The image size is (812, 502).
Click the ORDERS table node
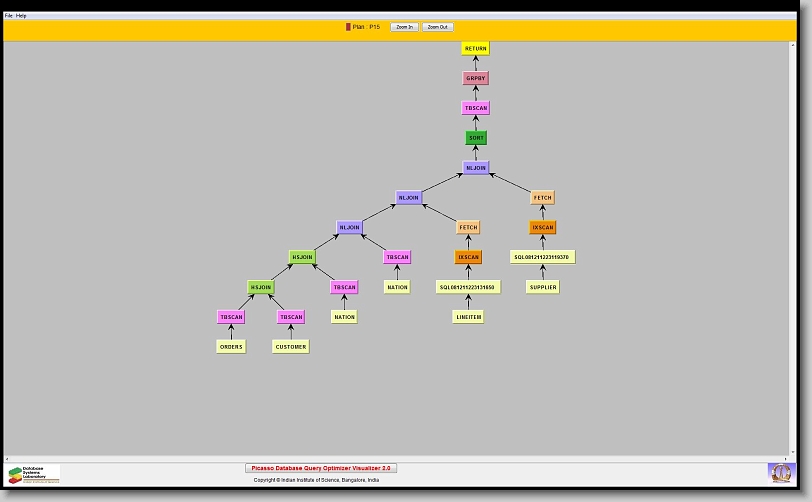click(231, 347)
